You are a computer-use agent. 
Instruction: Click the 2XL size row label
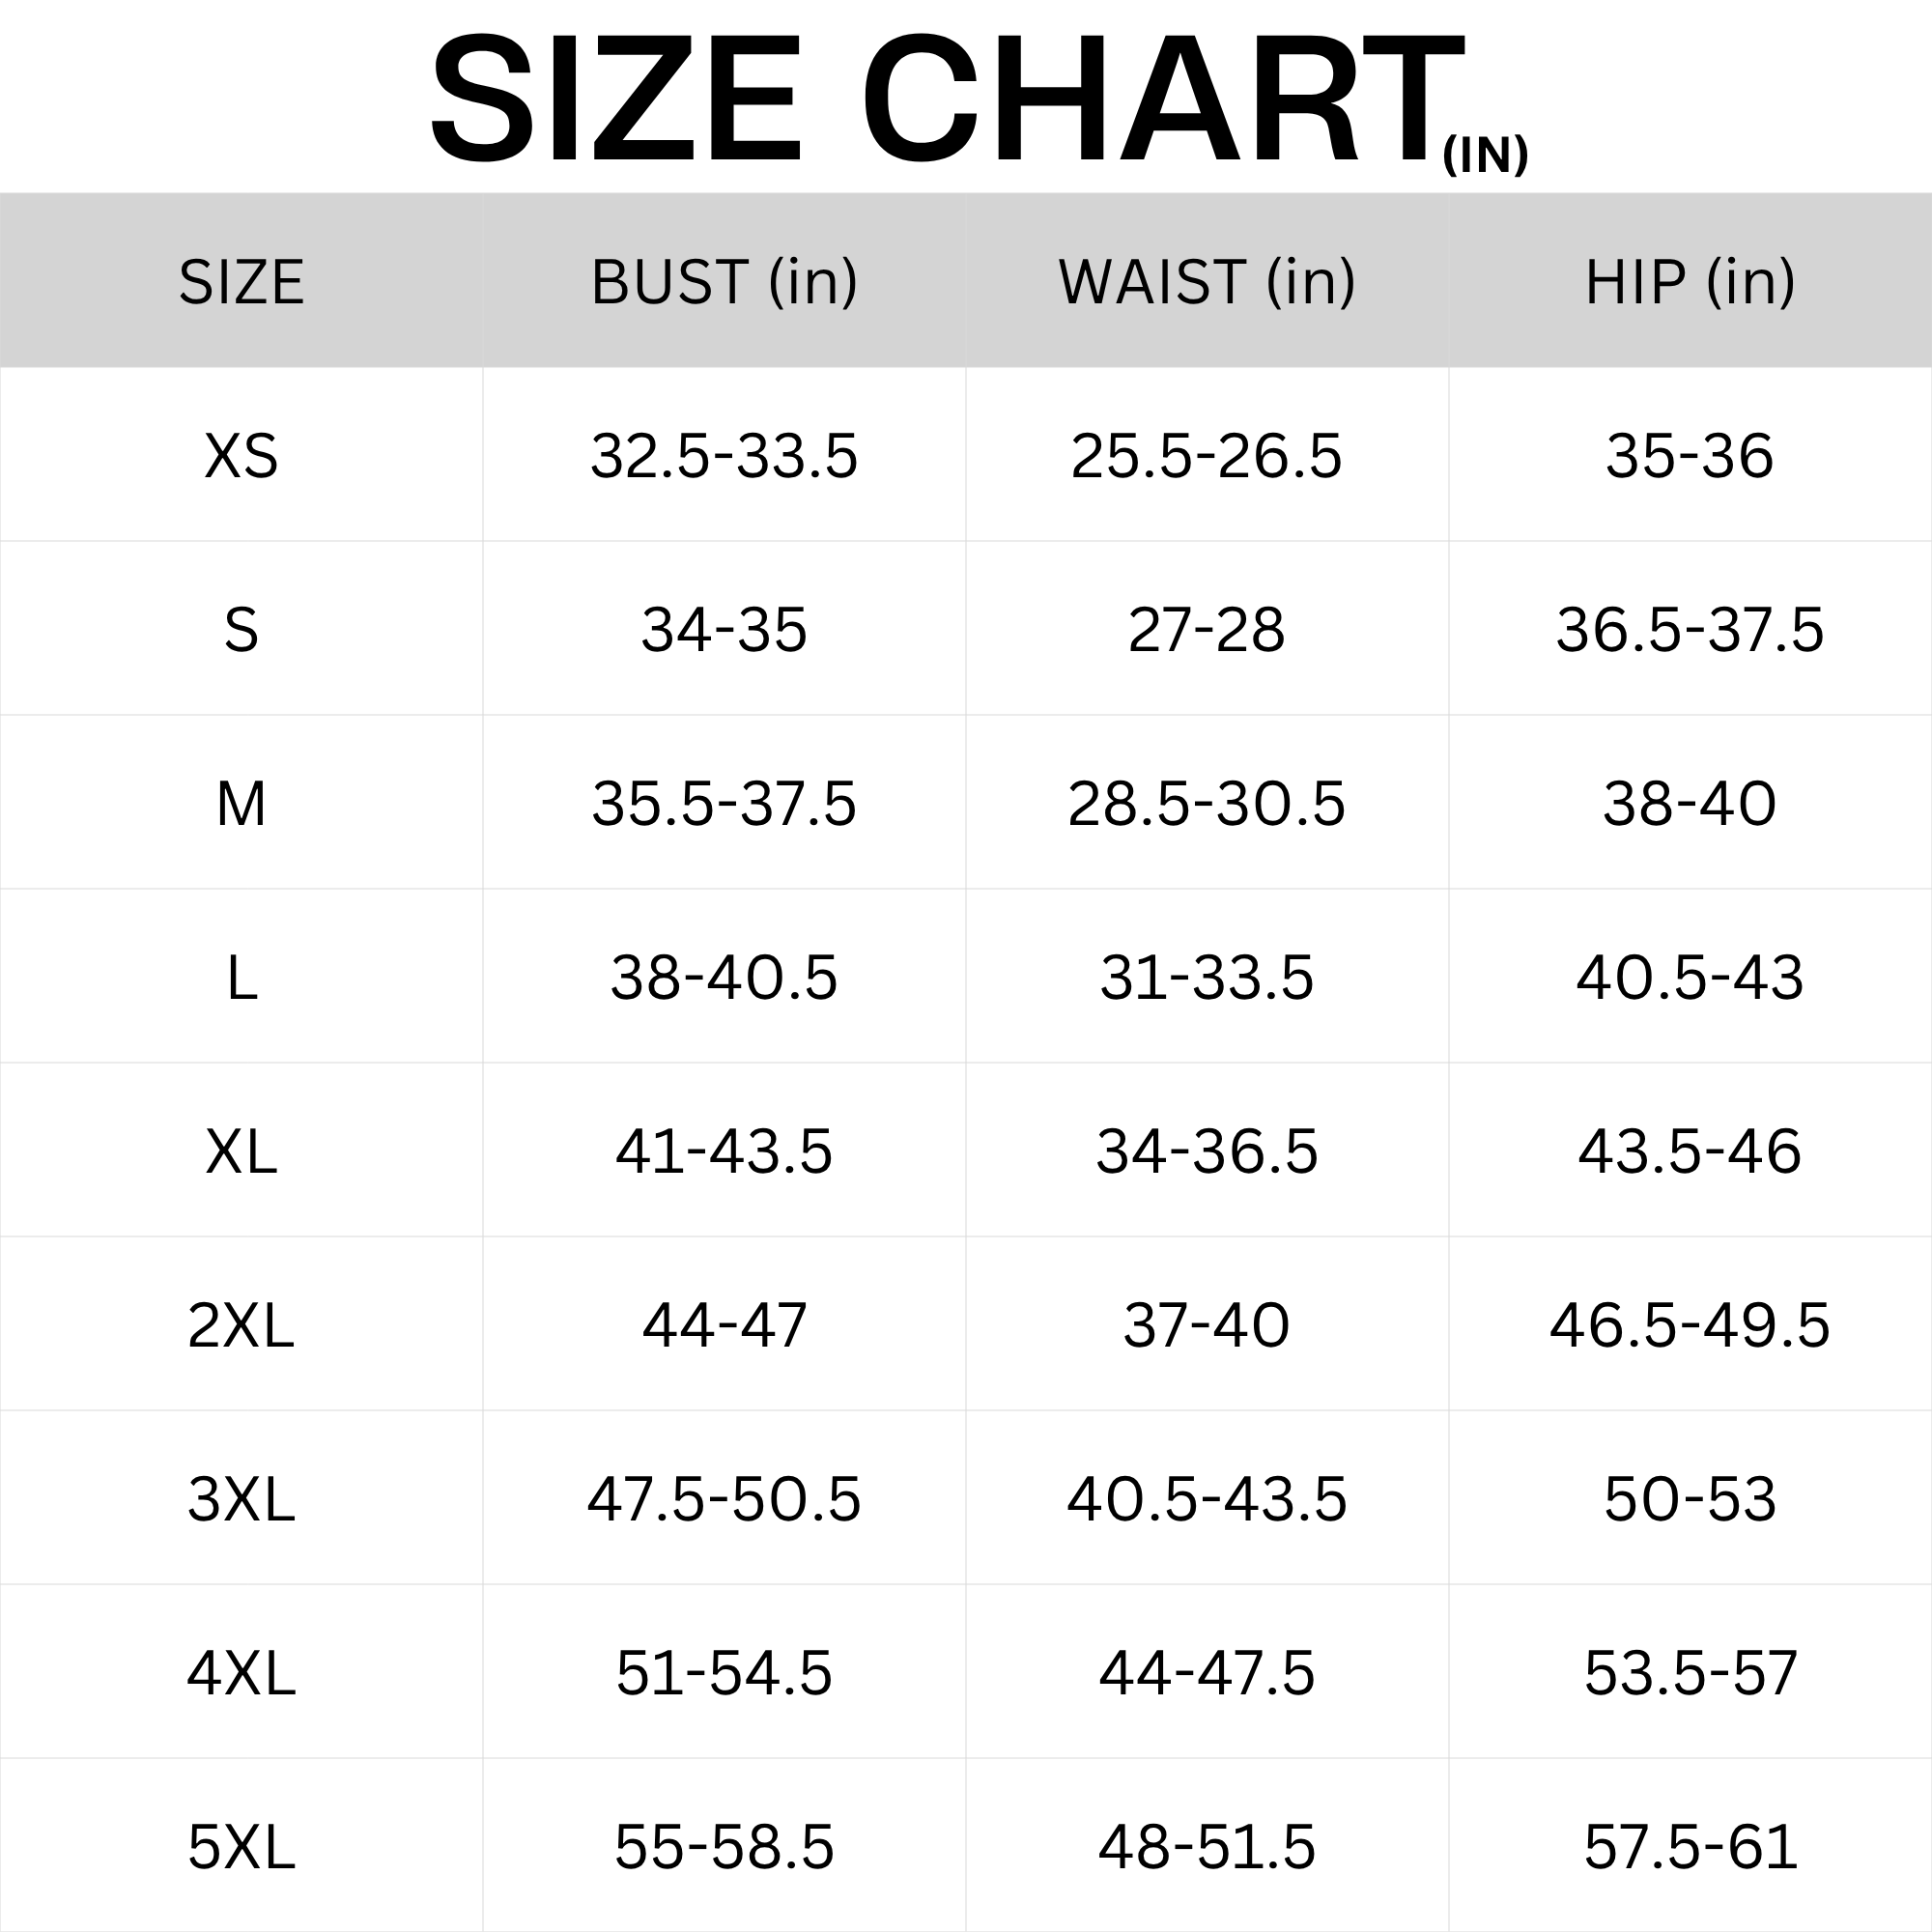pyautogui.click(x=241, y=1325)
